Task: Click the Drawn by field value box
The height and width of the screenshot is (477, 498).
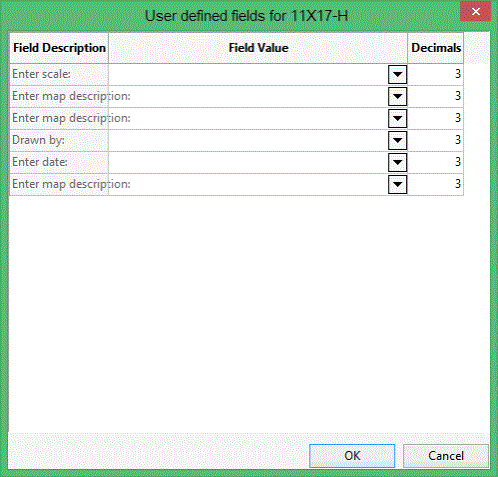Action: 248,140
